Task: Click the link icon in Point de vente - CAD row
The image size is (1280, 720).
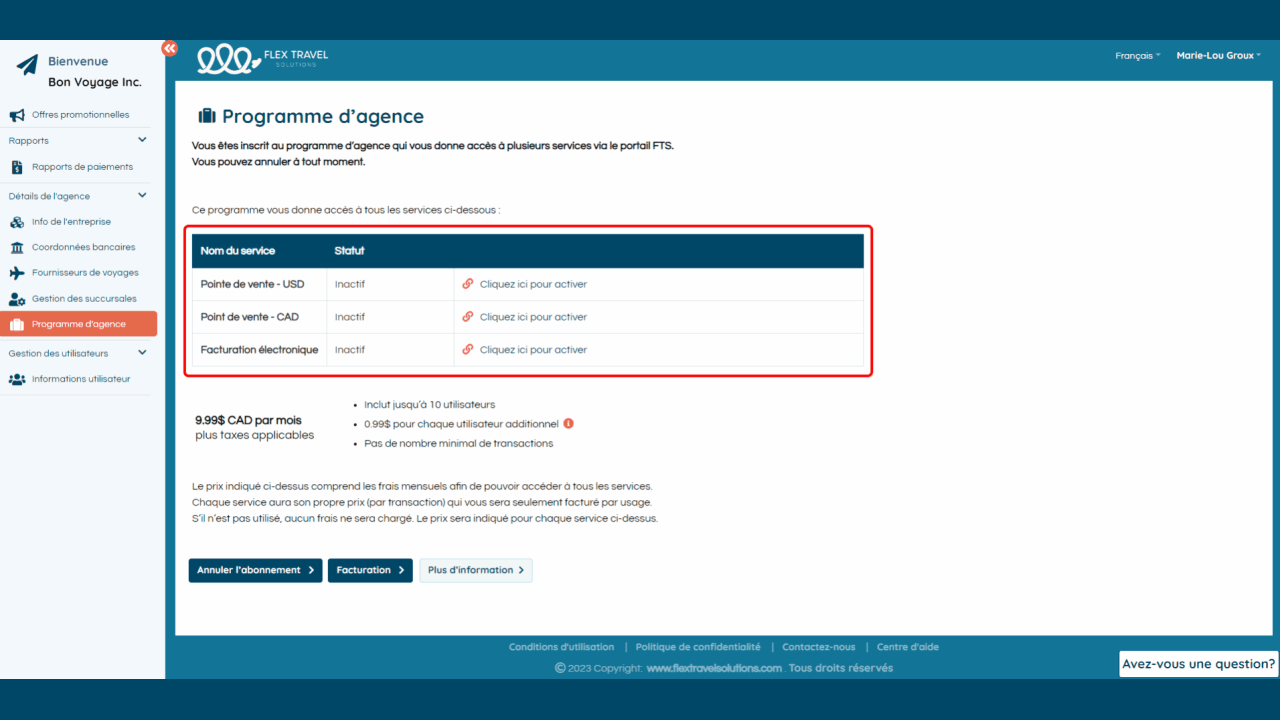Action: click(468, 317)
